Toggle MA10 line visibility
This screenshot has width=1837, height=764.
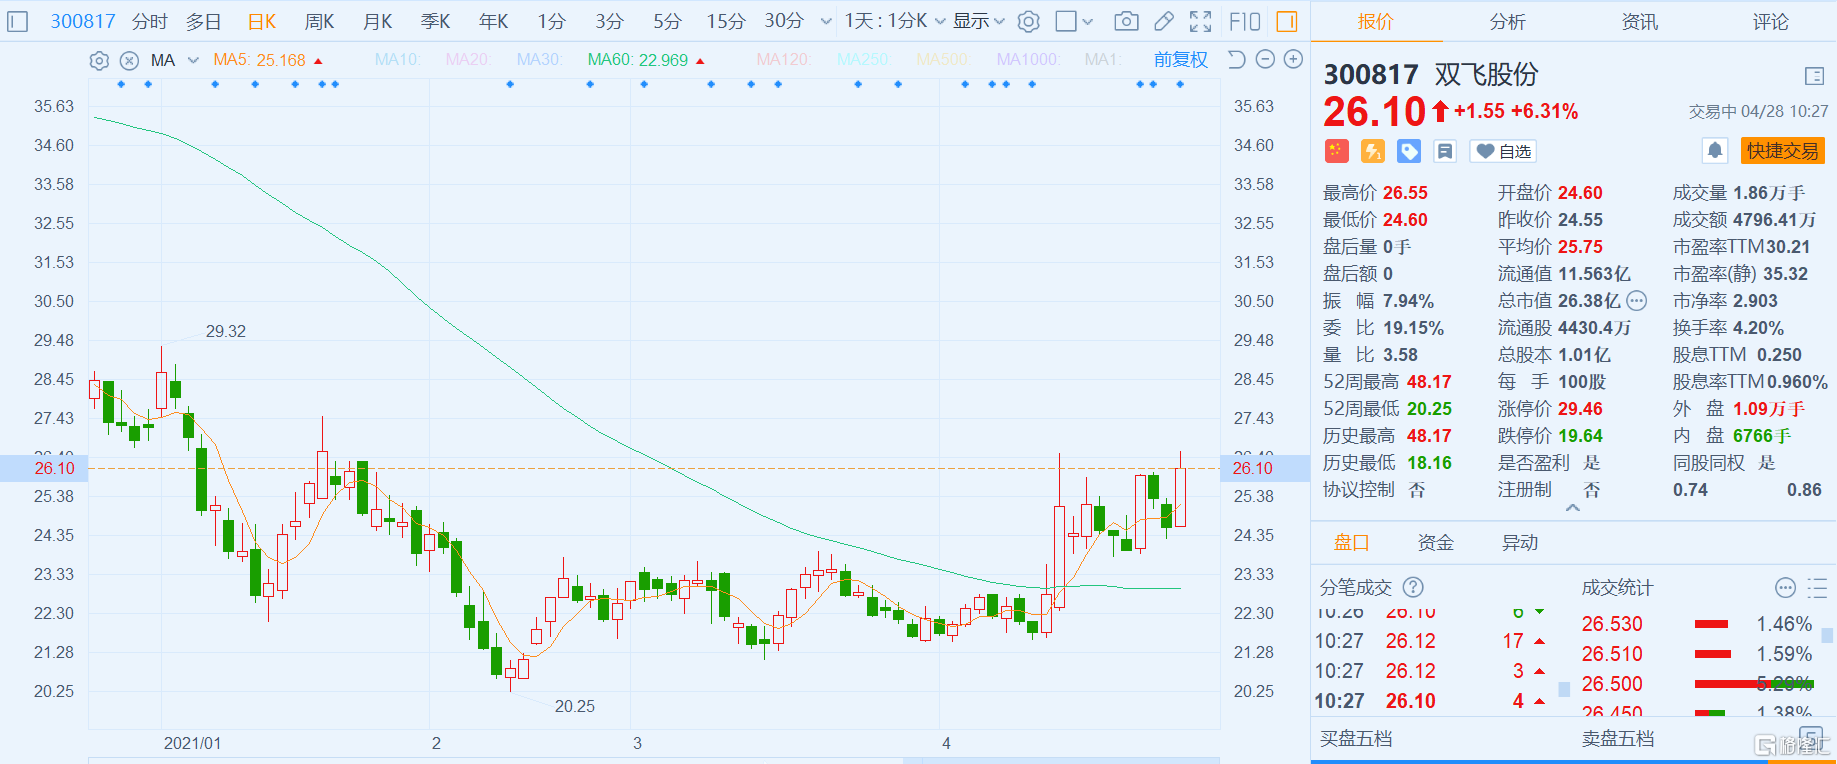(x=398, y=60)
